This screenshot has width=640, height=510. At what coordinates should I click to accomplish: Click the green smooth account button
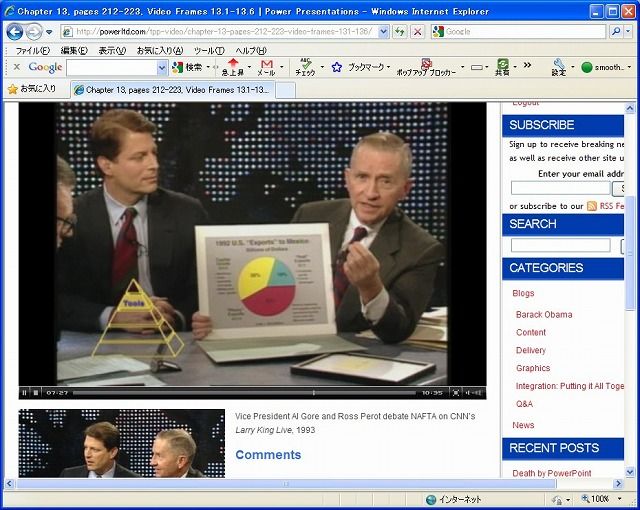tap(602, 67)
